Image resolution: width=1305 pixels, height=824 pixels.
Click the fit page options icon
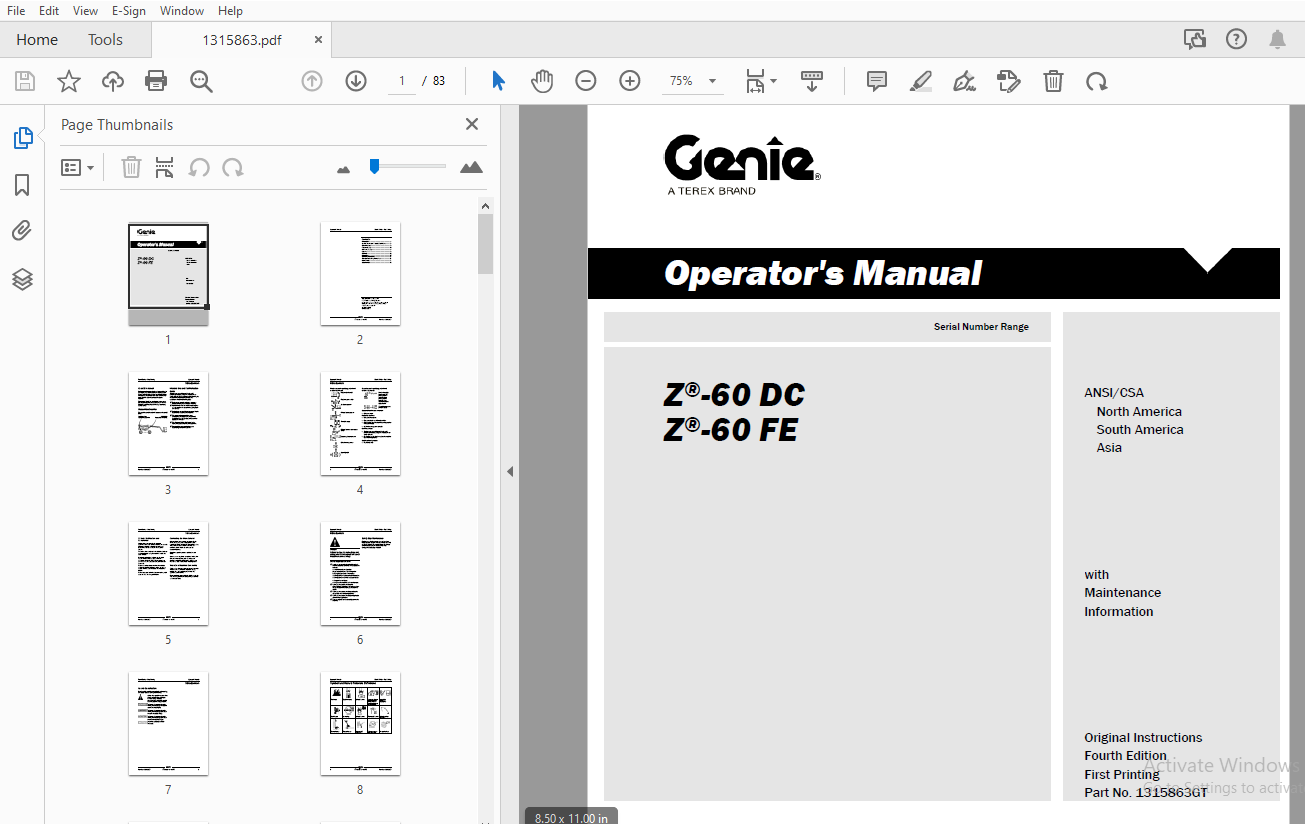(x=756, y=81)
